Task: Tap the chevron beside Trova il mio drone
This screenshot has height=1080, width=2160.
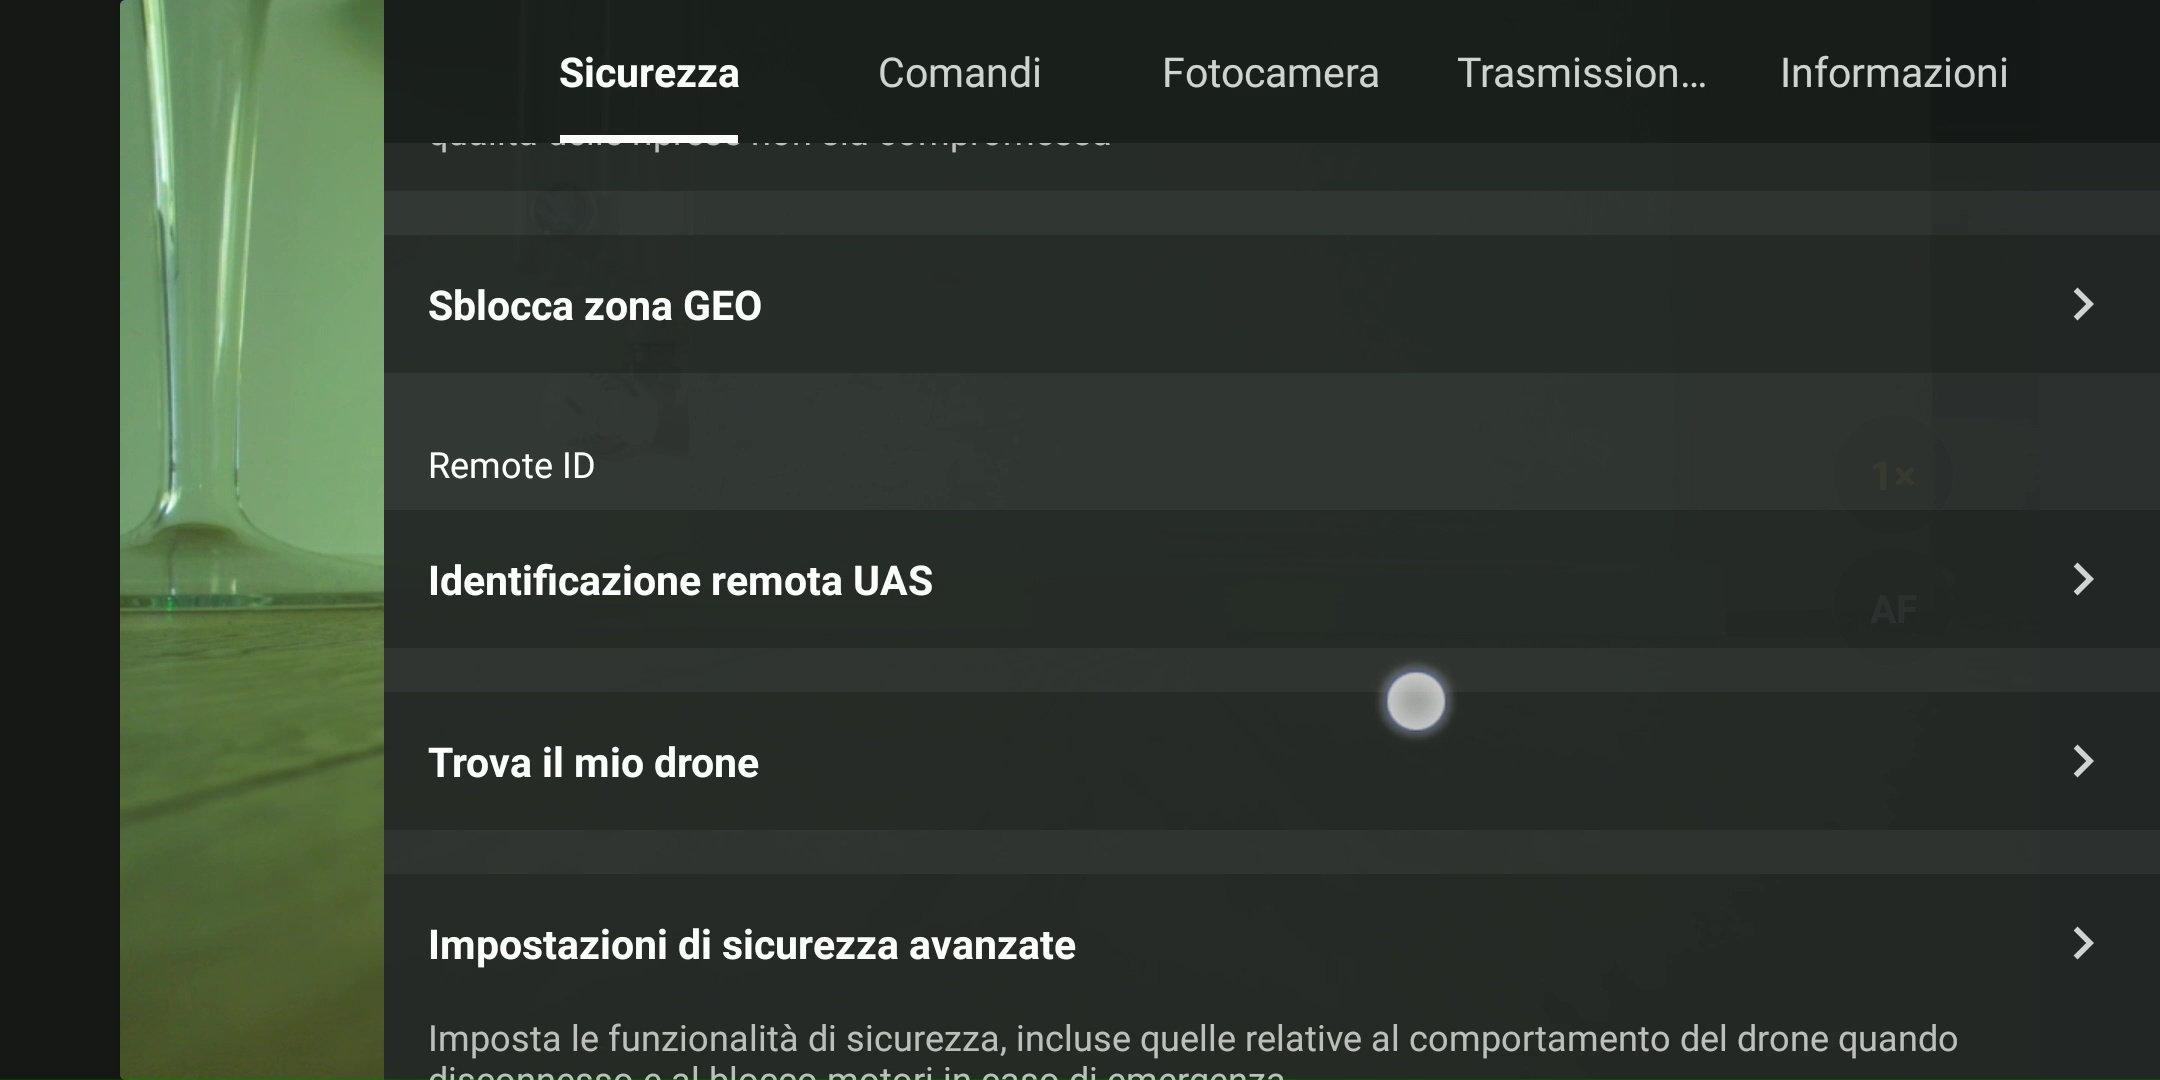Action: click(x=2082, y=761)
